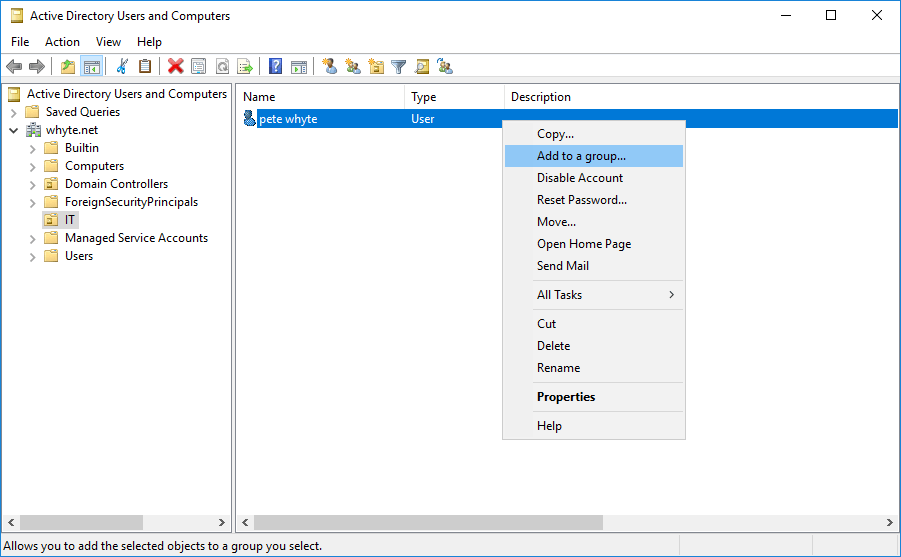
Task: Collapse the whyte.net domain node
Action: pos(13,130)
